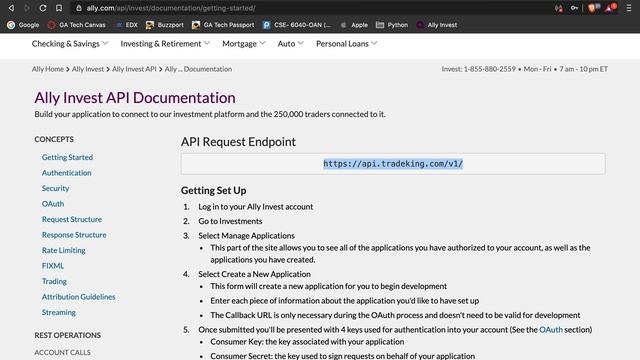Expand Personal Loans menu

347,44
